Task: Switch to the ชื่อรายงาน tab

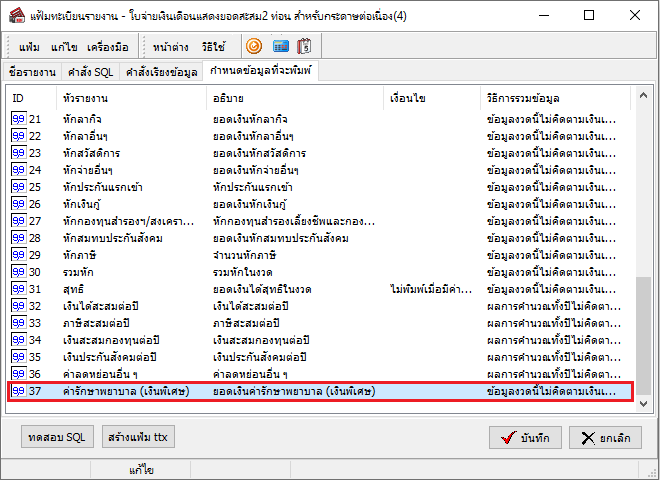Action: [x=32, y=72]
